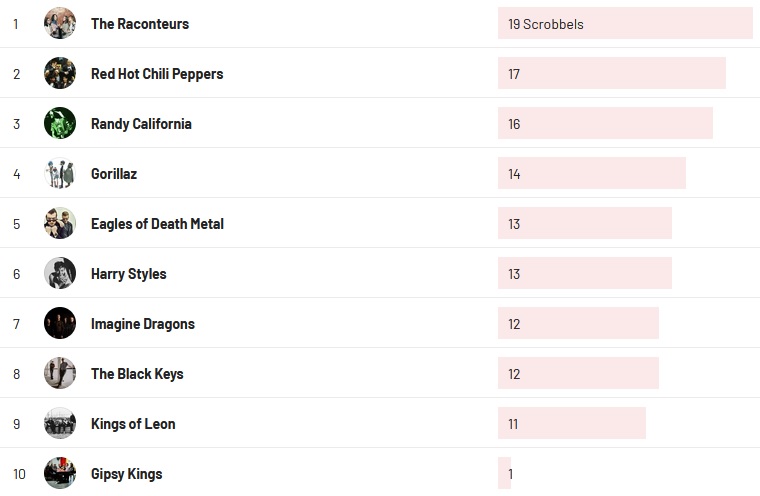Click The Raconteurs artist avatar
This screenshot has height=496, width=760.
[60, 23]
